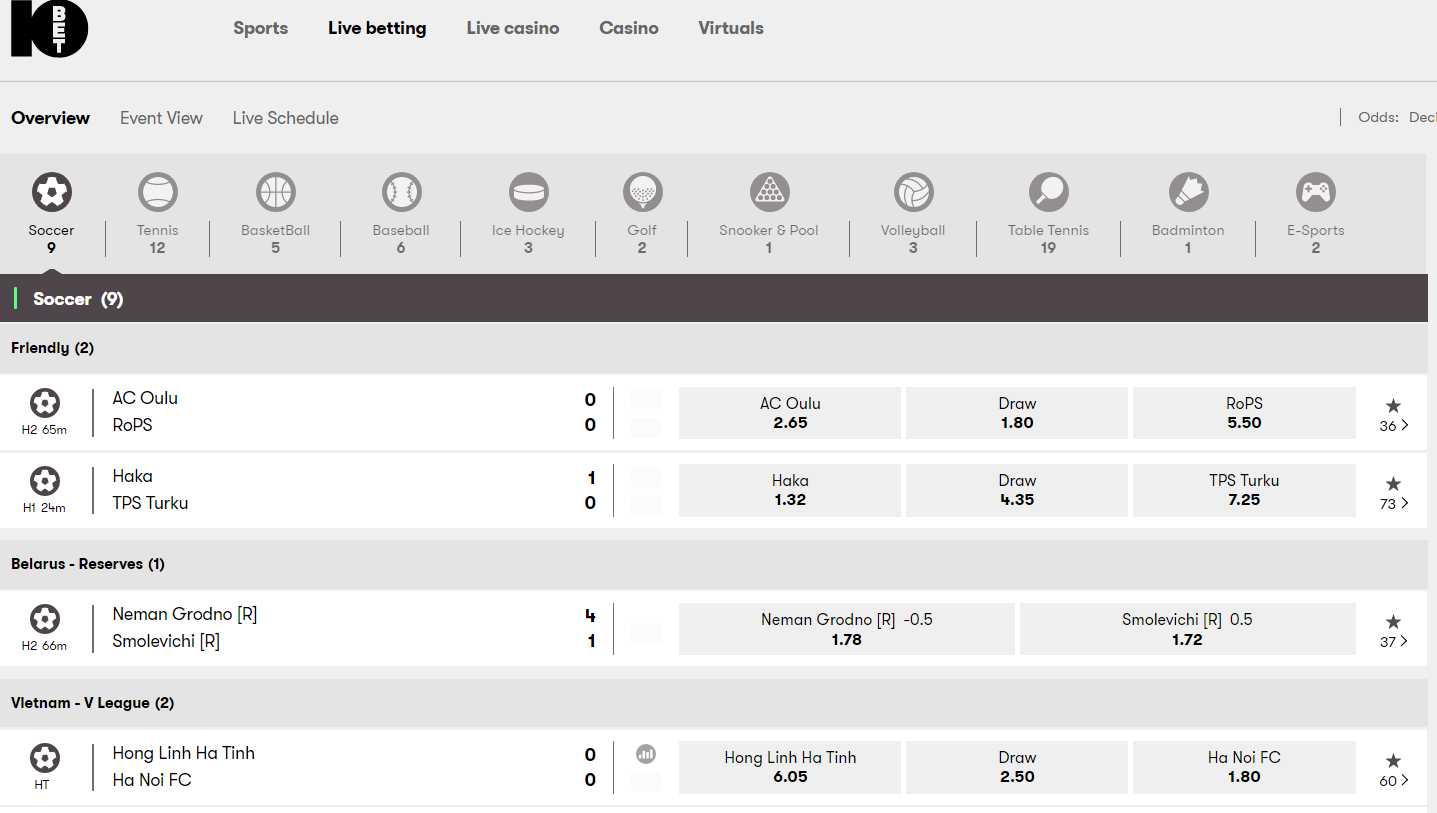This screenshot has width=1437, height=813.
Task: Open the Sports menu
Action: [x=261, y=28]
